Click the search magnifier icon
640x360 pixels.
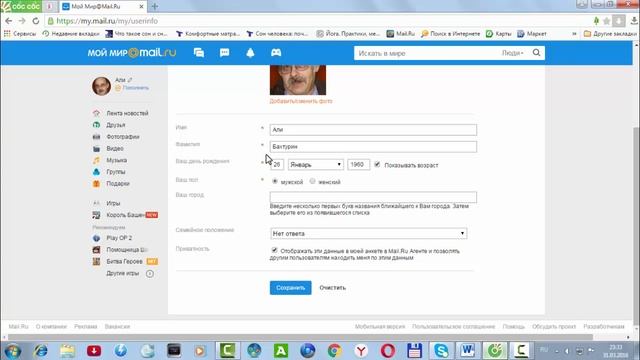point(536,53)
